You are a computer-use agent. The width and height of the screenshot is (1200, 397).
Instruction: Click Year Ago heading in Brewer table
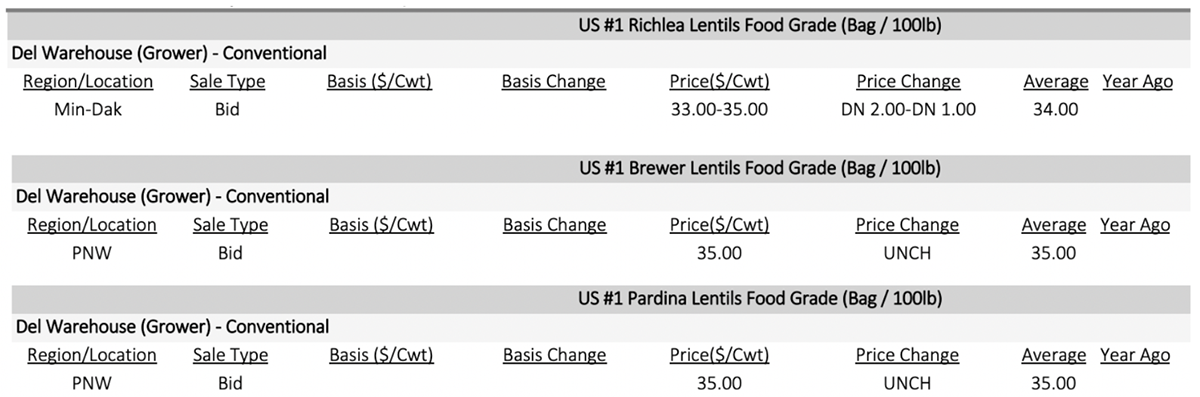click(x=1135, y=225)
